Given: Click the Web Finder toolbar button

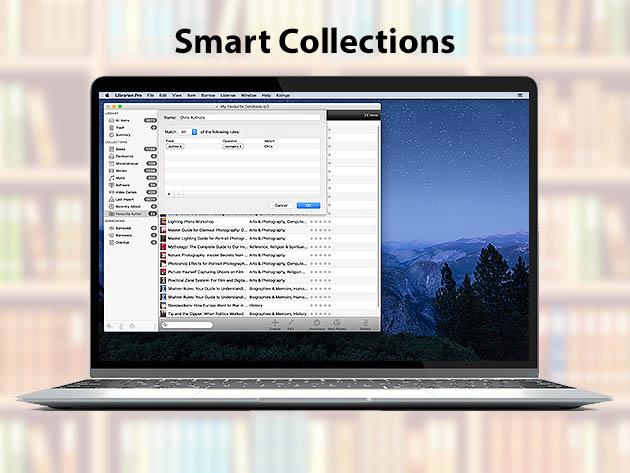Looking at the screenshot, I should coord(337,325).
